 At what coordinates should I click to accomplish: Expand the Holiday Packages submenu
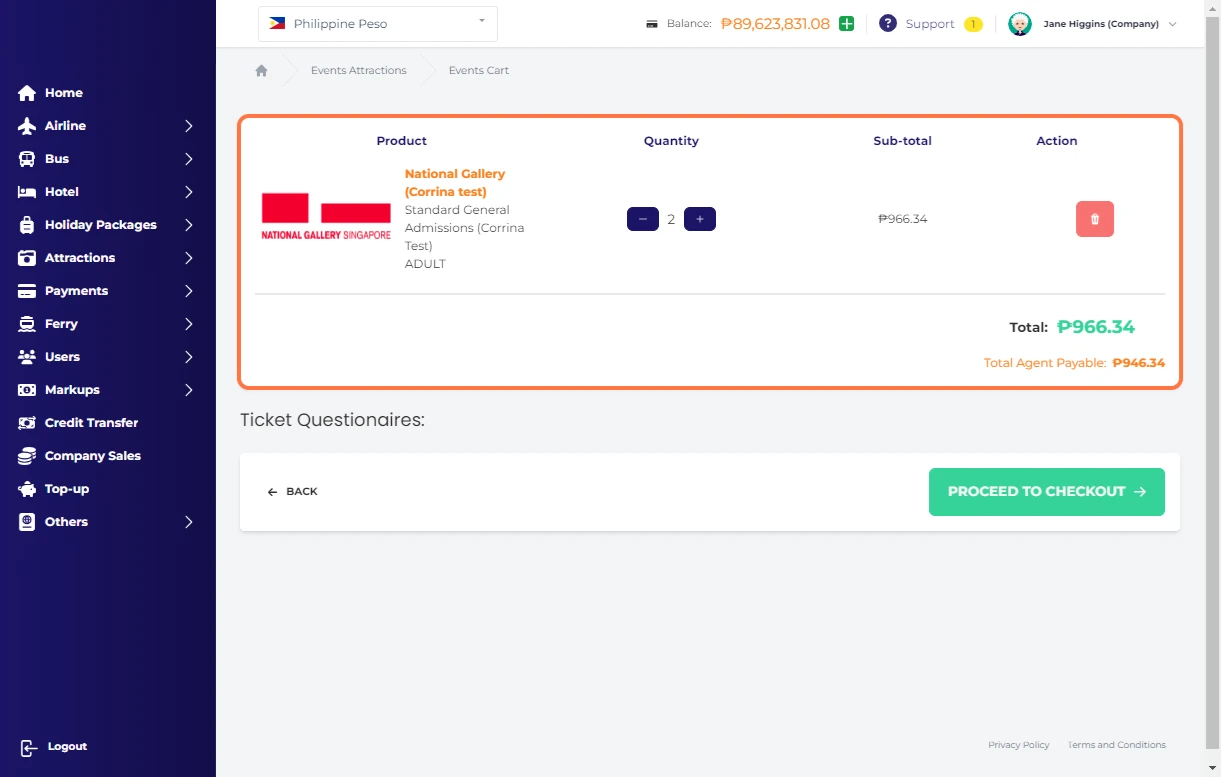pos(188,225)
